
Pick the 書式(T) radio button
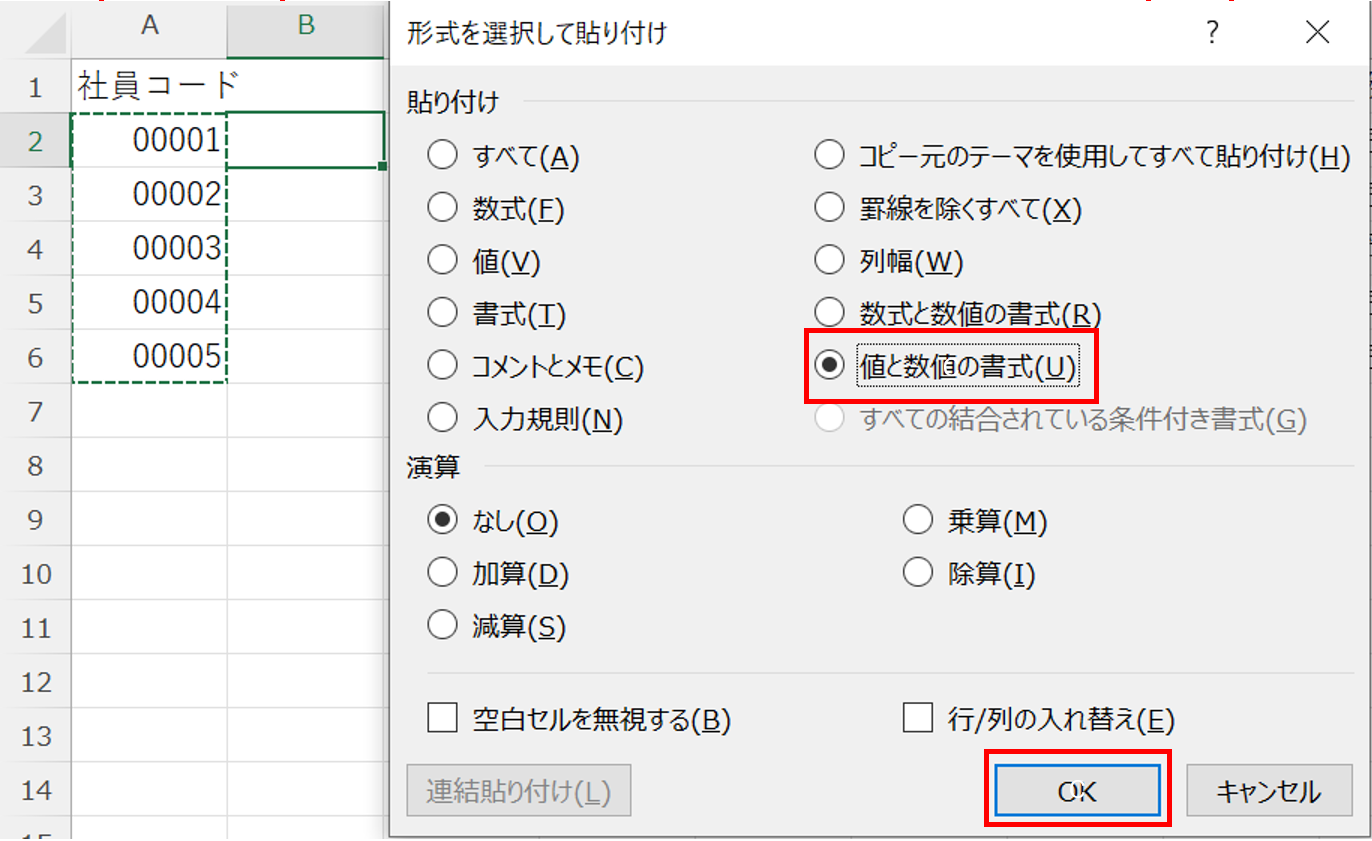(x=442, y=314)
